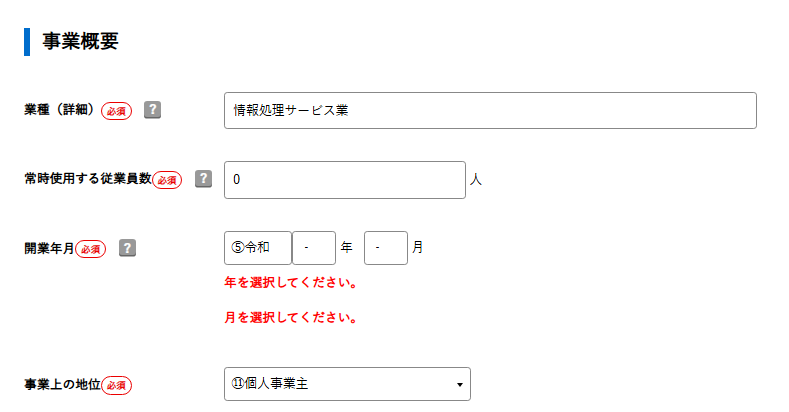
Task: Click the error message 月を選択してください。
Action: [291, 318]
